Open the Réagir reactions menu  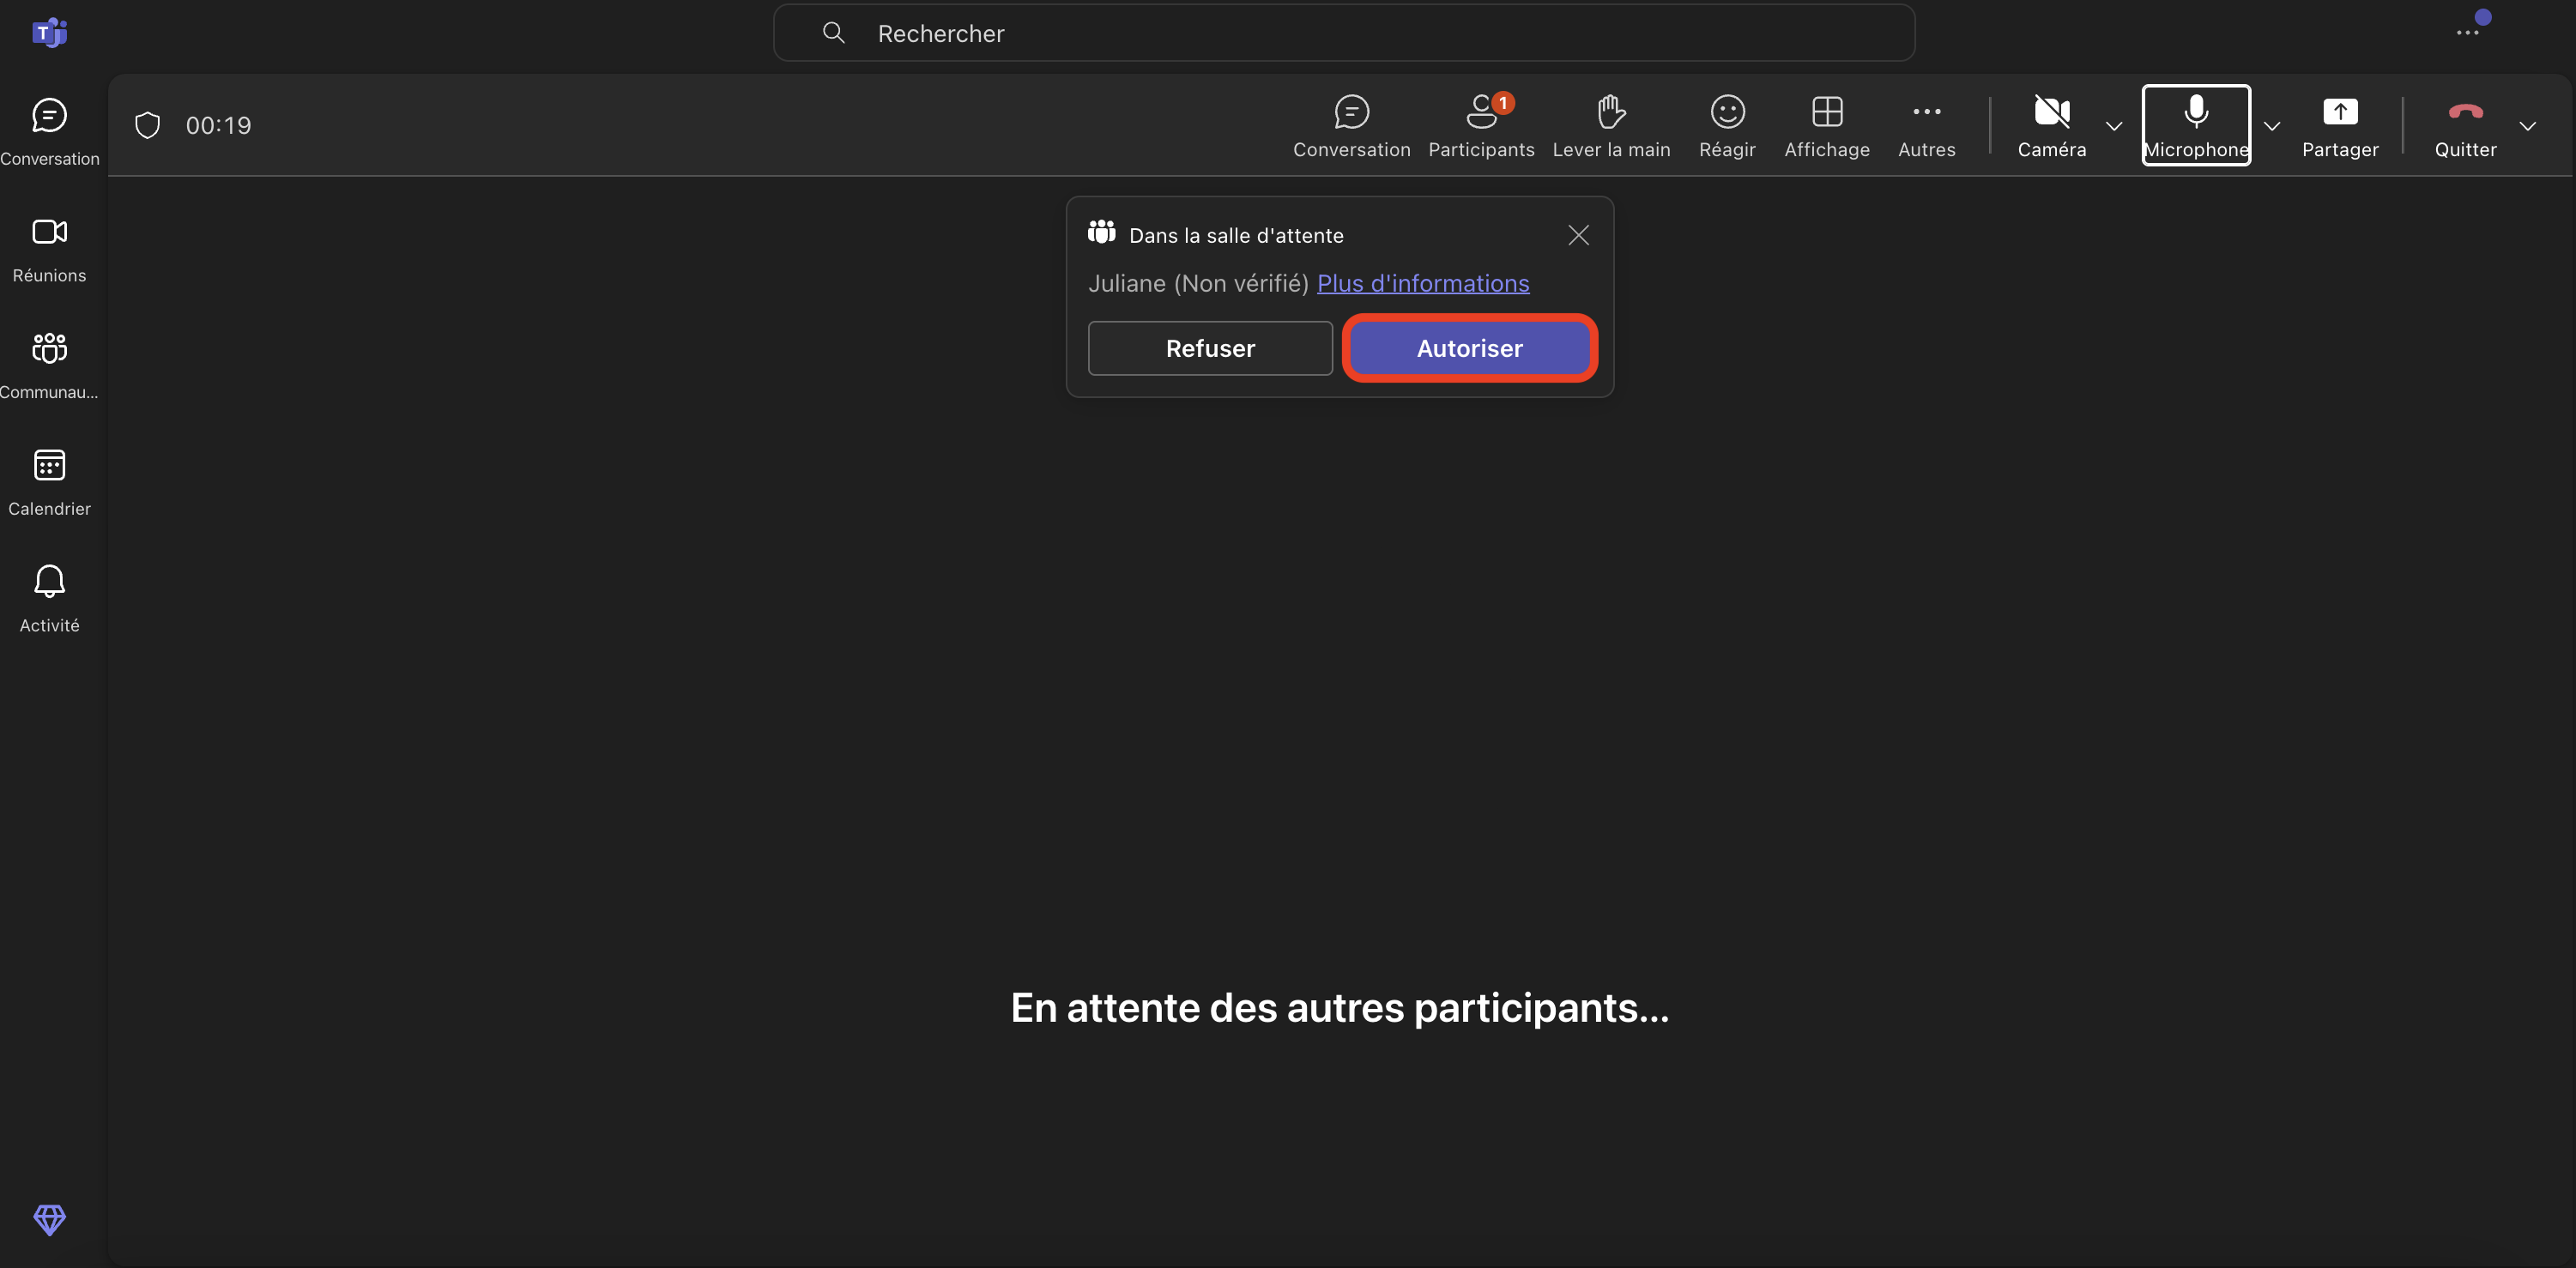[x=1726, y=125]
